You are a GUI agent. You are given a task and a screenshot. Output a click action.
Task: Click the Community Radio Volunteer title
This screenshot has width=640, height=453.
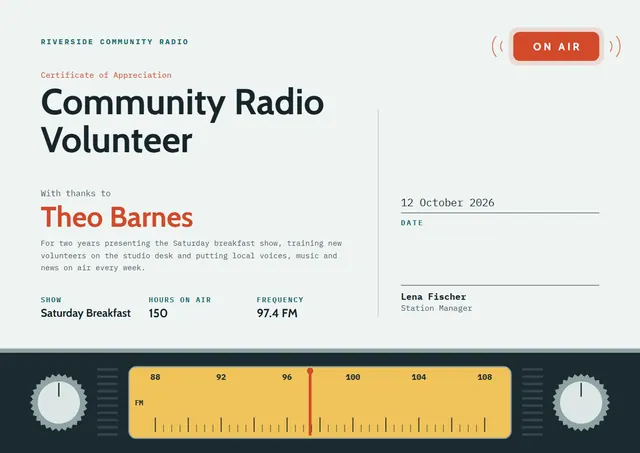[x=182, y=121]
